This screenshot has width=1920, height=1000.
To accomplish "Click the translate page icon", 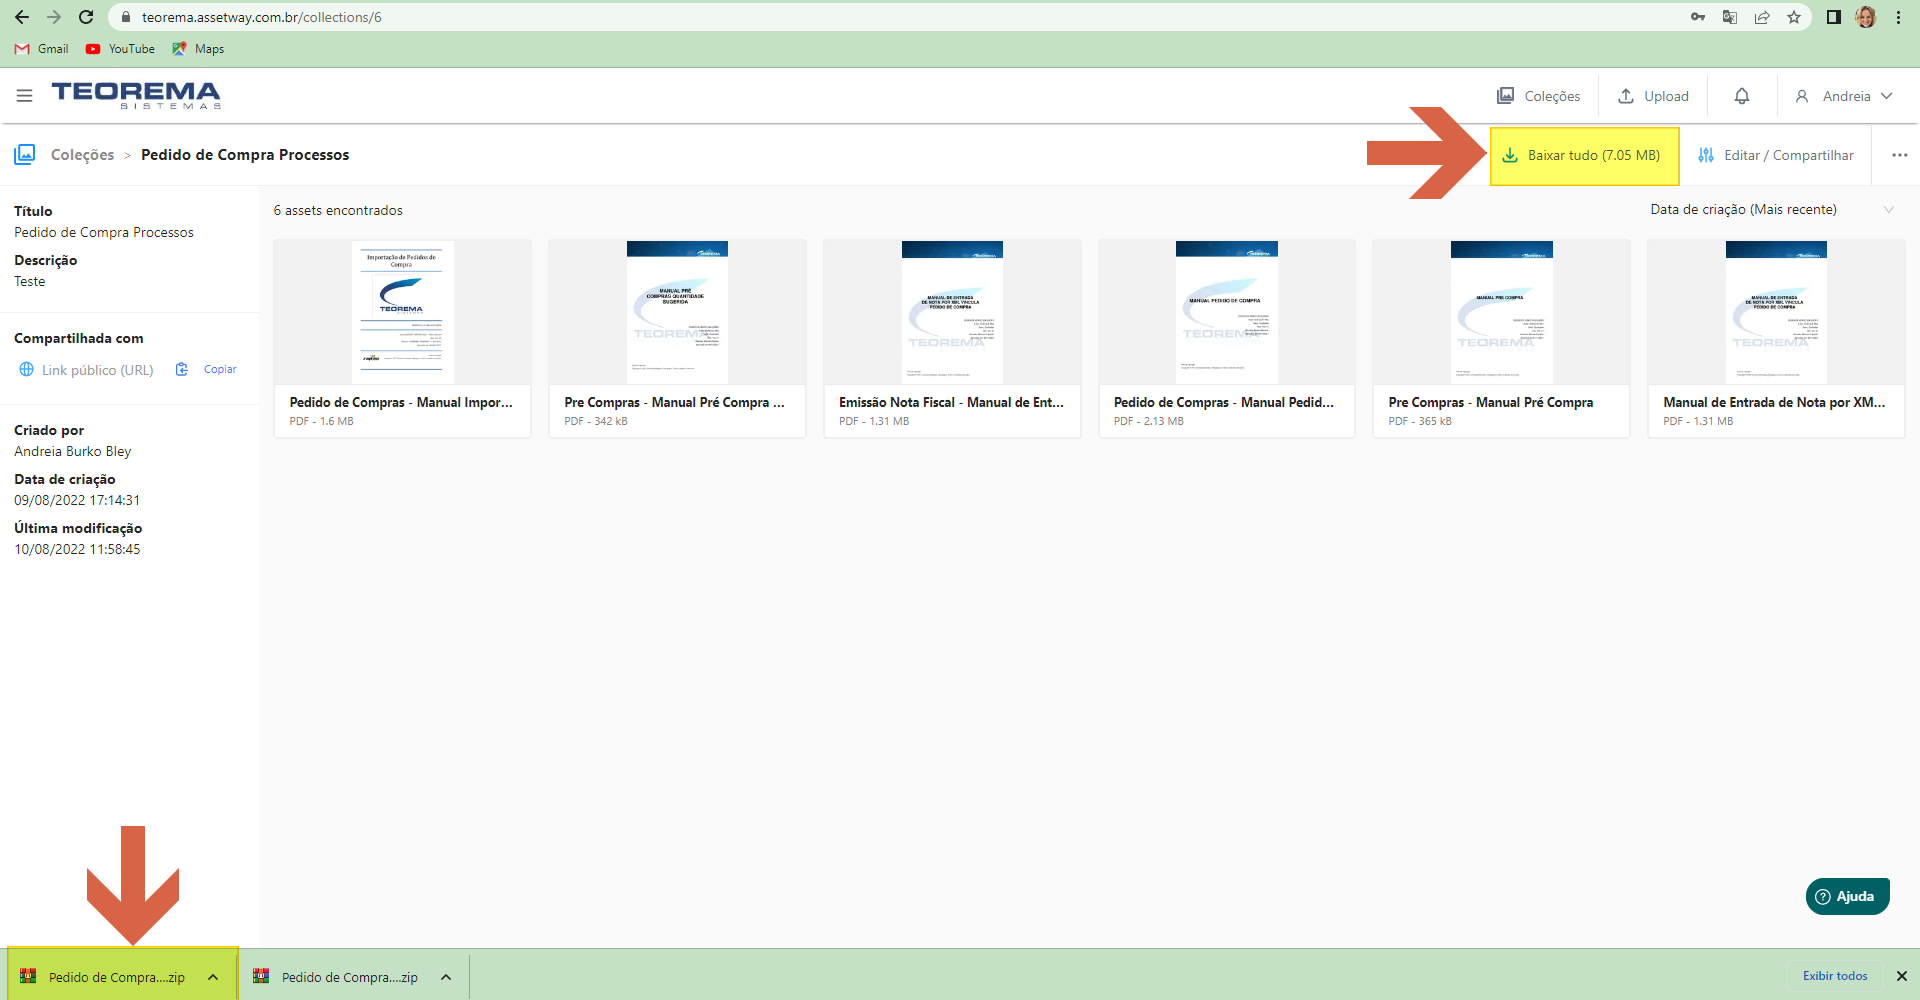I will tap(1730, 17).
